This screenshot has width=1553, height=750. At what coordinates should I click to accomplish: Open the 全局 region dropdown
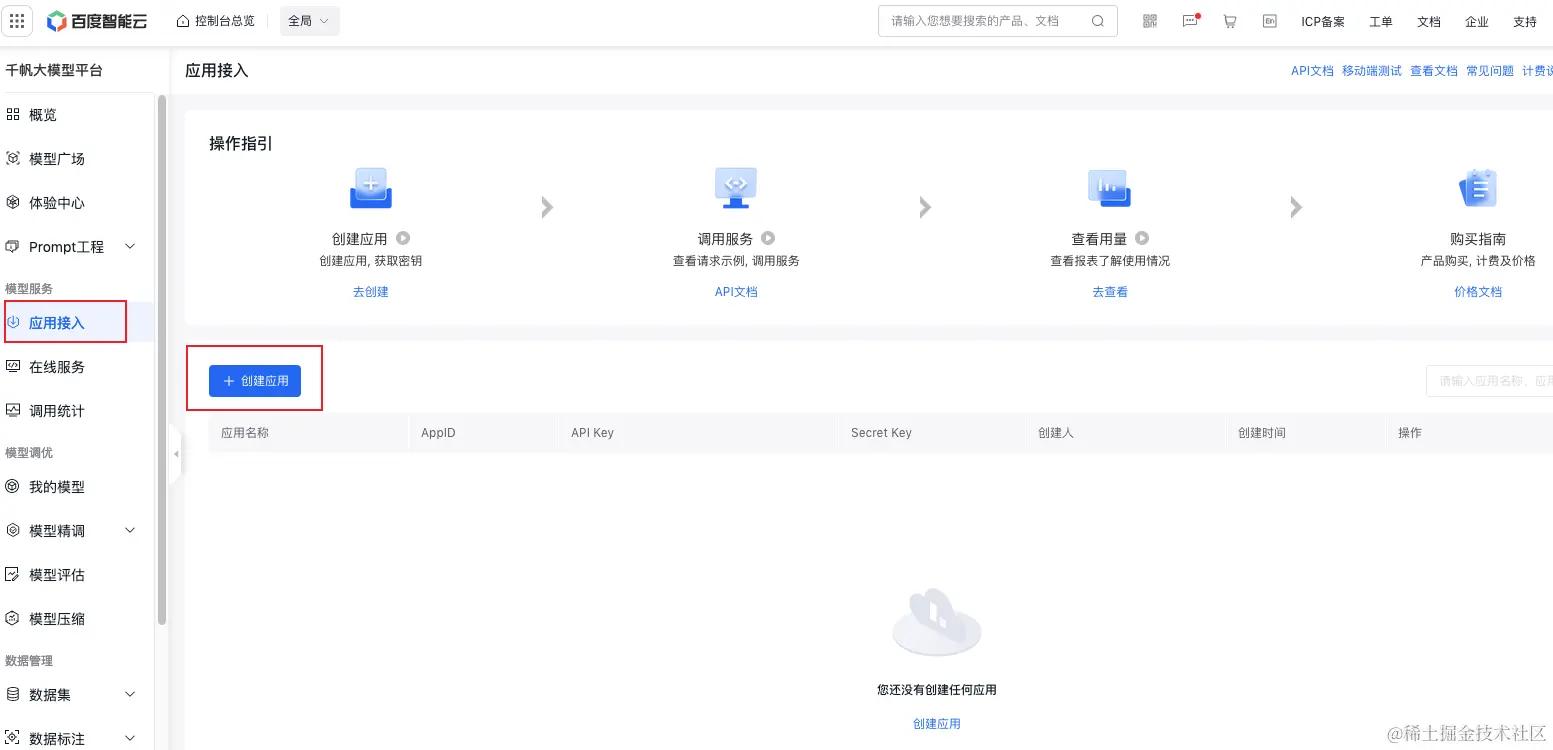pyautogui.click(x=310, y=21)
